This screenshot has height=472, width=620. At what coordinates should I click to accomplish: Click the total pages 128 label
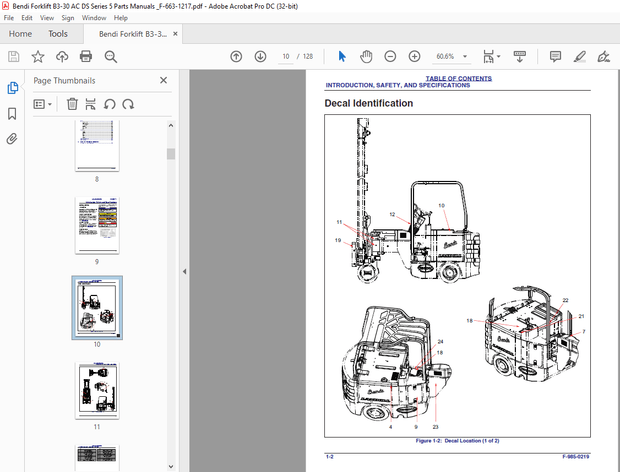click(308, 57)
